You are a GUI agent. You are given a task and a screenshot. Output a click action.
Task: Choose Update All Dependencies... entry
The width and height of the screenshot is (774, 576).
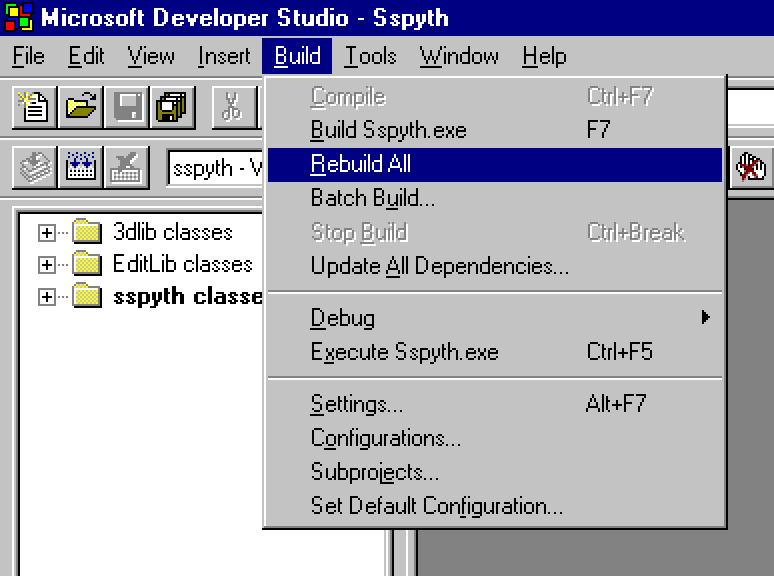pos(495,267)
